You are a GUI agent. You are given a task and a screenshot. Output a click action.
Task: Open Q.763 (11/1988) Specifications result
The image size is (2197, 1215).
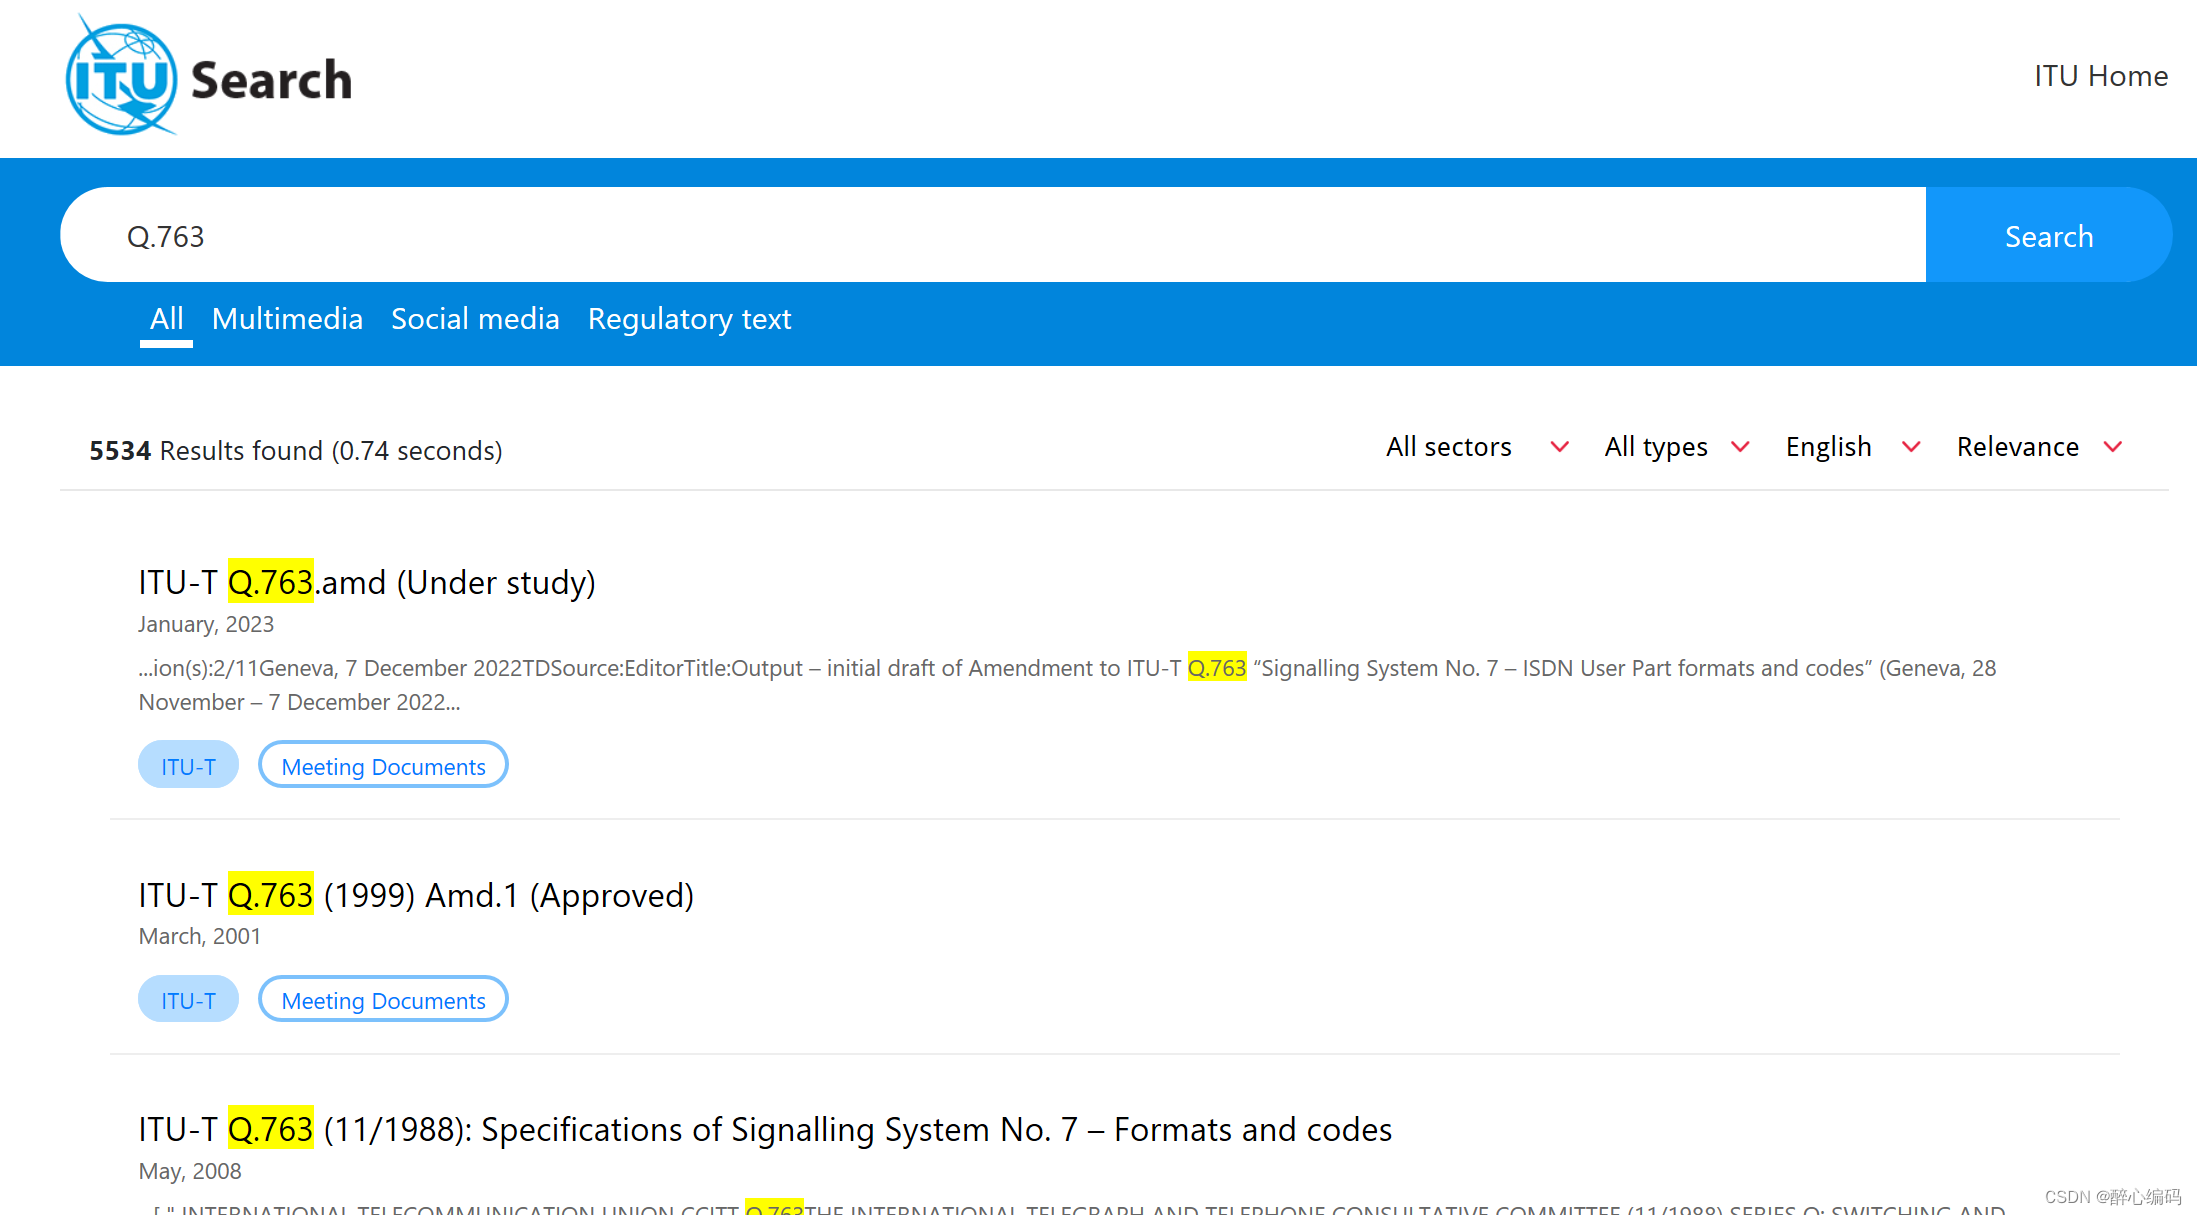click(x=764, y=1129)
